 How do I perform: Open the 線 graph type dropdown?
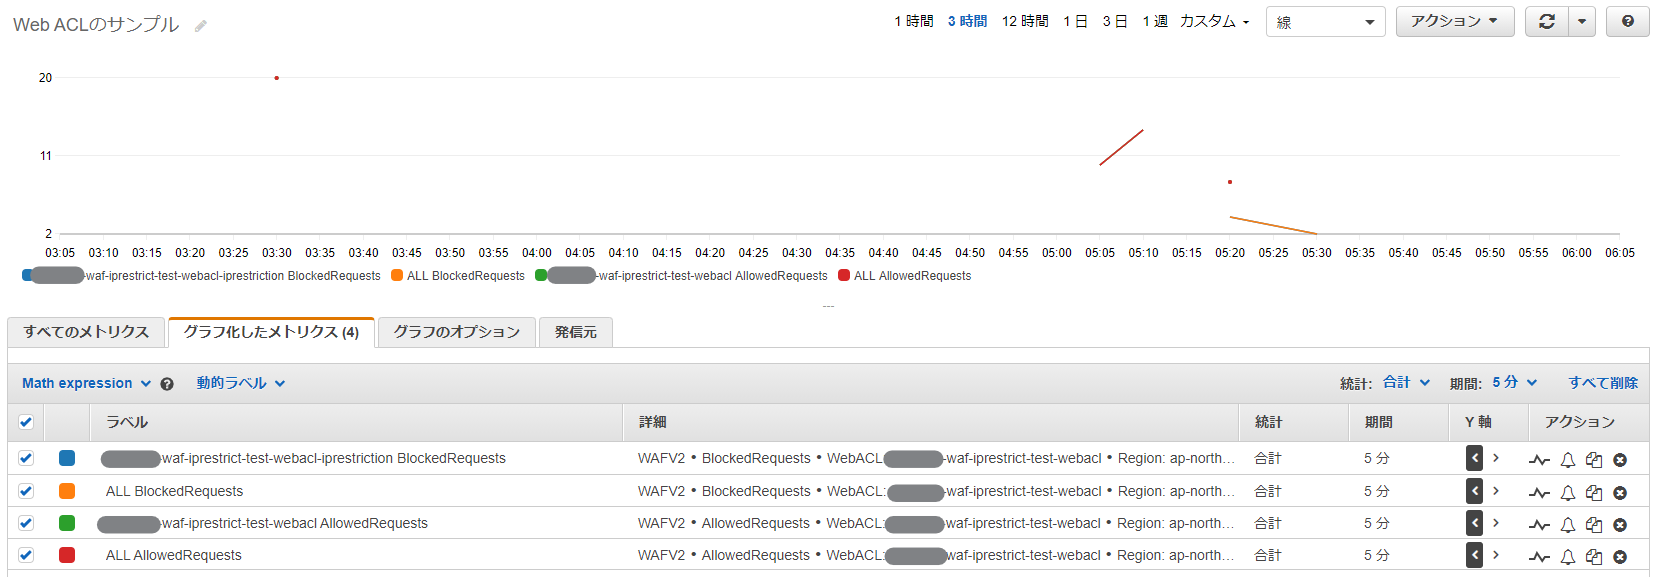(1325, 22)
